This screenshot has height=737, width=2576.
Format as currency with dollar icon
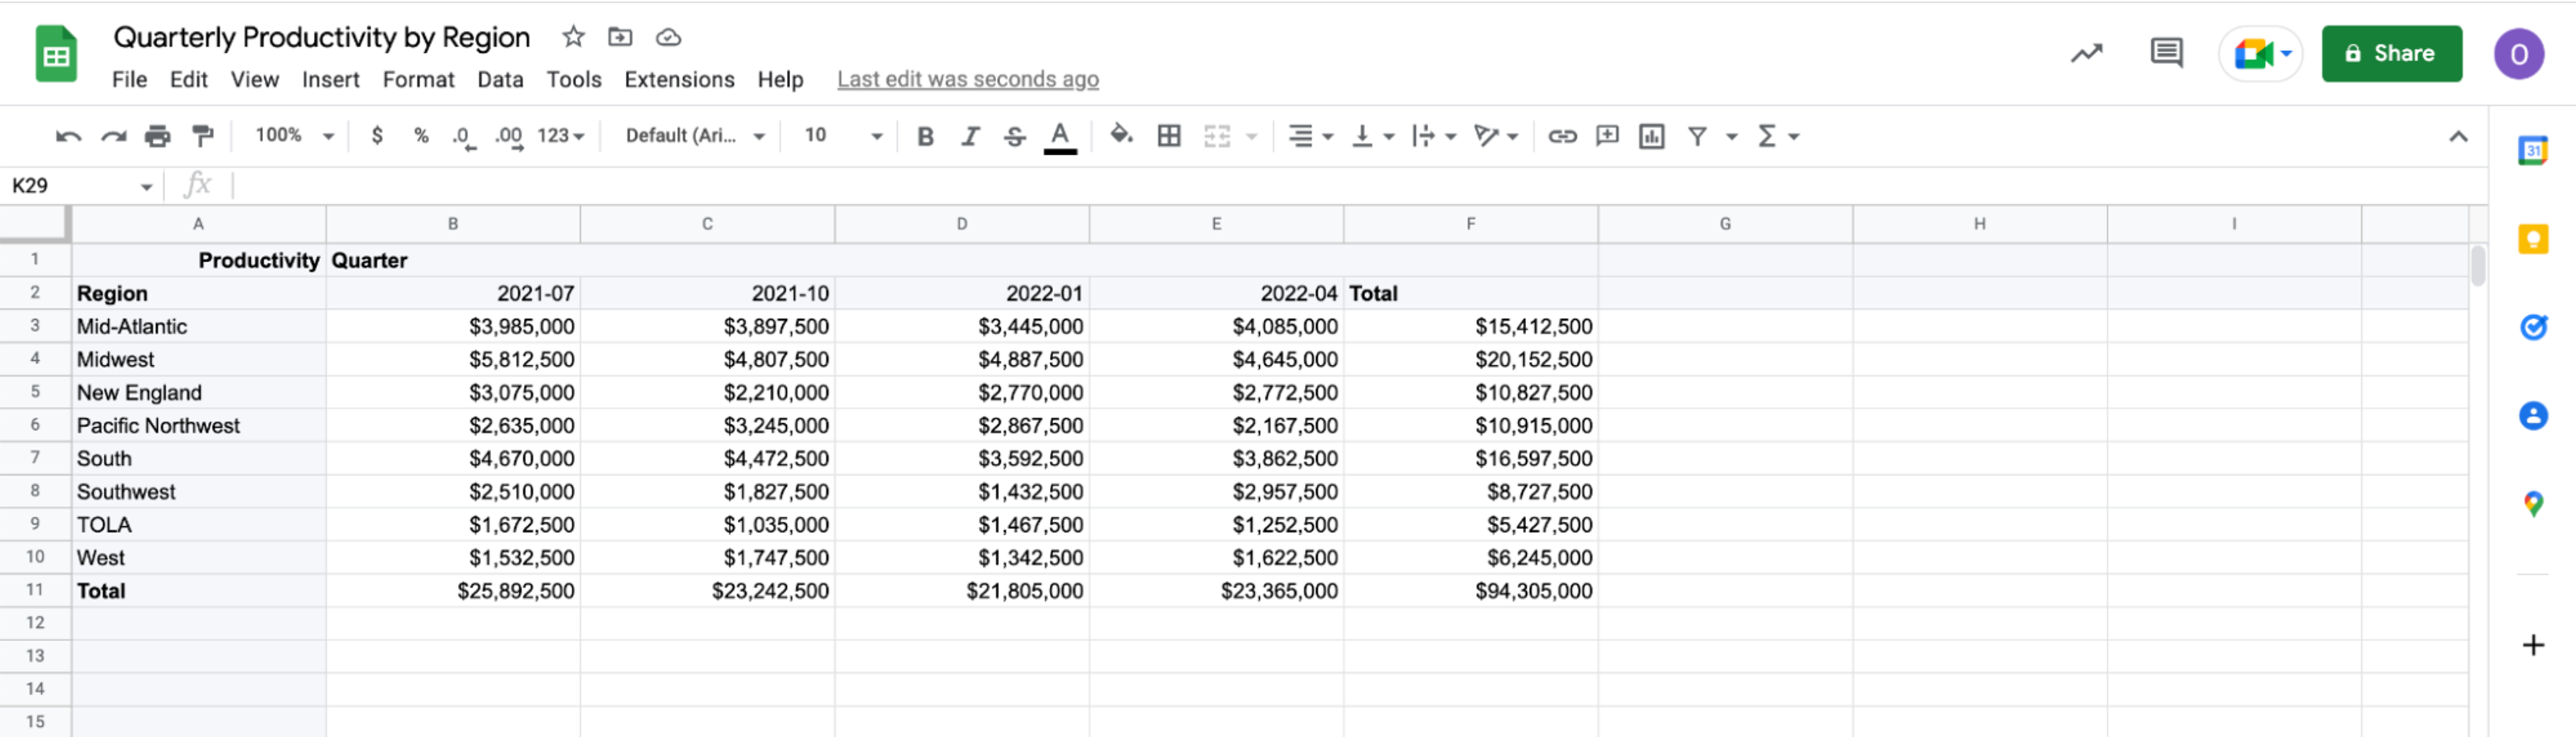(377, 136)
